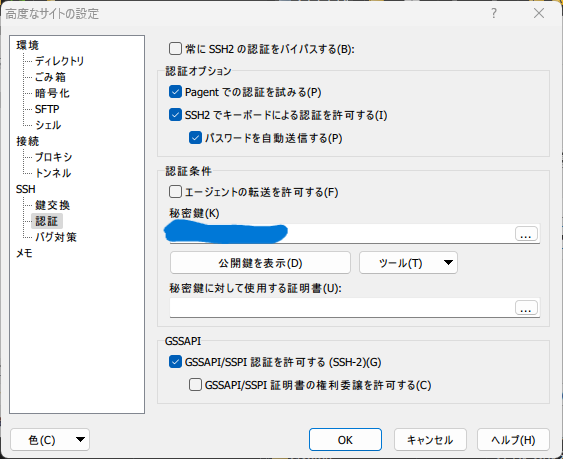
Task: Enable エージェントの転送を許可する checkbox
Action: pos(175,192)
